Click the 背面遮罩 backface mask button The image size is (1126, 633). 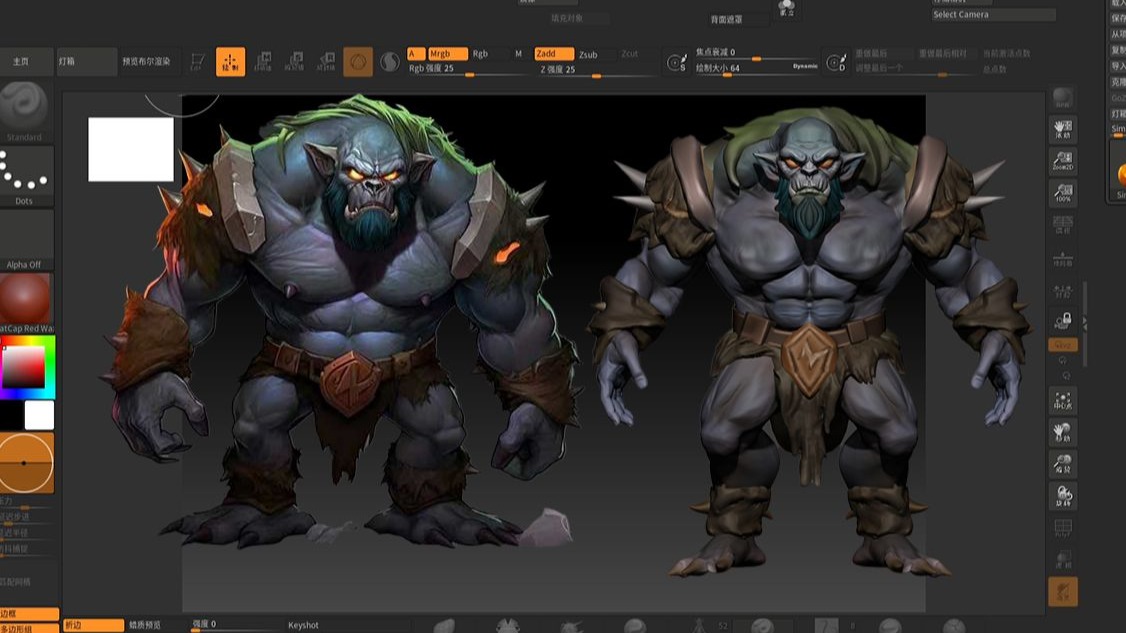coord(727,19)
